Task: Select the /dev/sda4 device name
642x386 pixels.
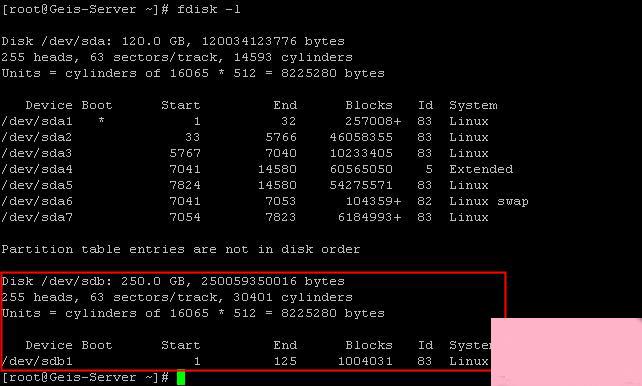Action: pyautogui.click(x=37, y=169)
